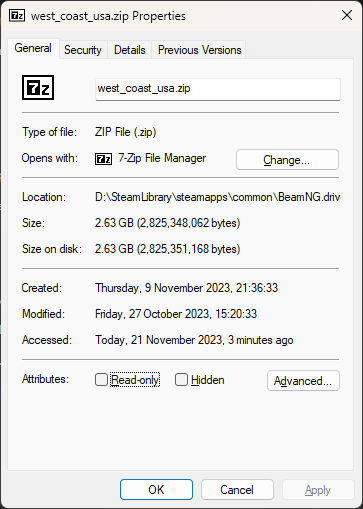Click the 7-Zip File Manager app icon
363x509 pixels.
pos(103,159)
